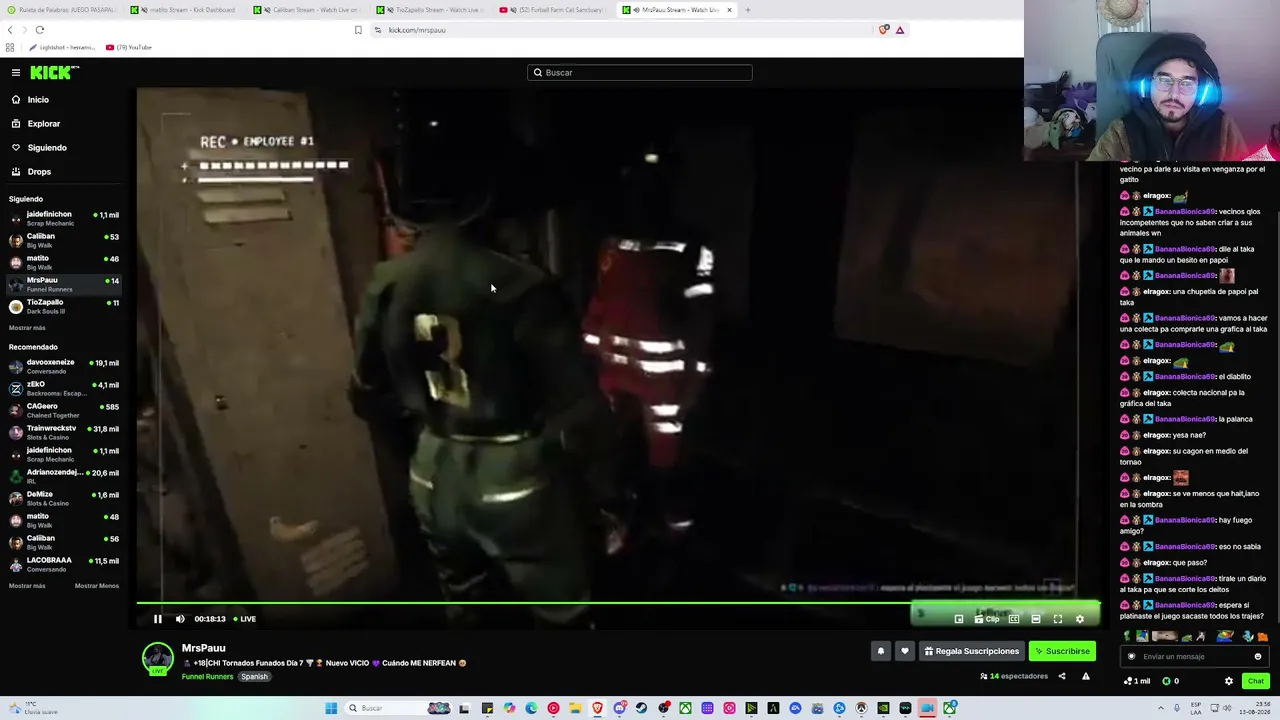Open Drops in the sidebar
This screenshot has height=720, width=1280.
pos(39,172)
